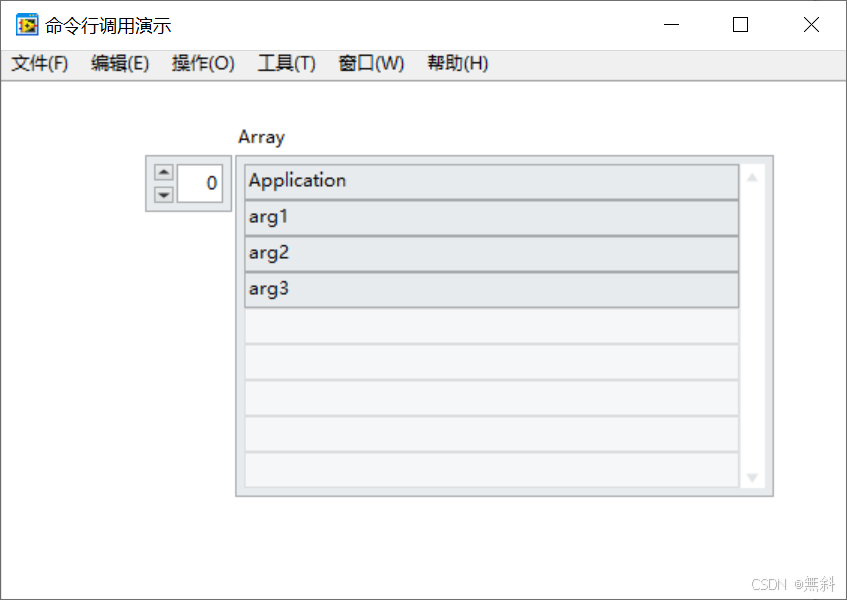Open the 文件(F) menu
Image resolution: width=847 pixels, height=600 pixels.
pyautogui.click(x=38, y=63)
